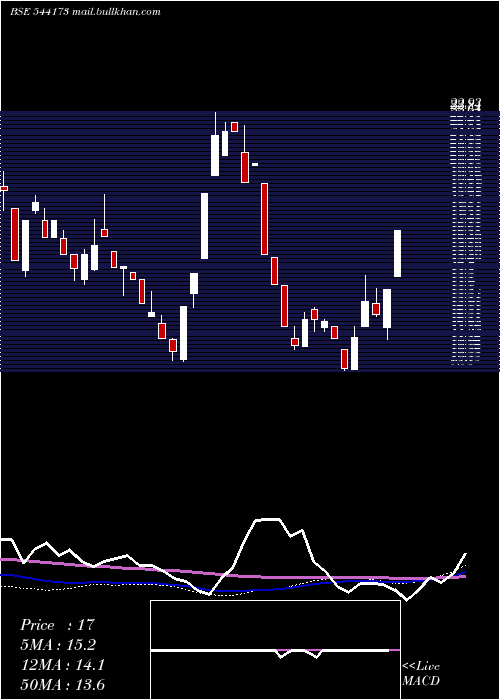This screenshot has height=700, width=500.
Task: Click the '5MA : 15.2' value
Action: click(x=58, y=645)
